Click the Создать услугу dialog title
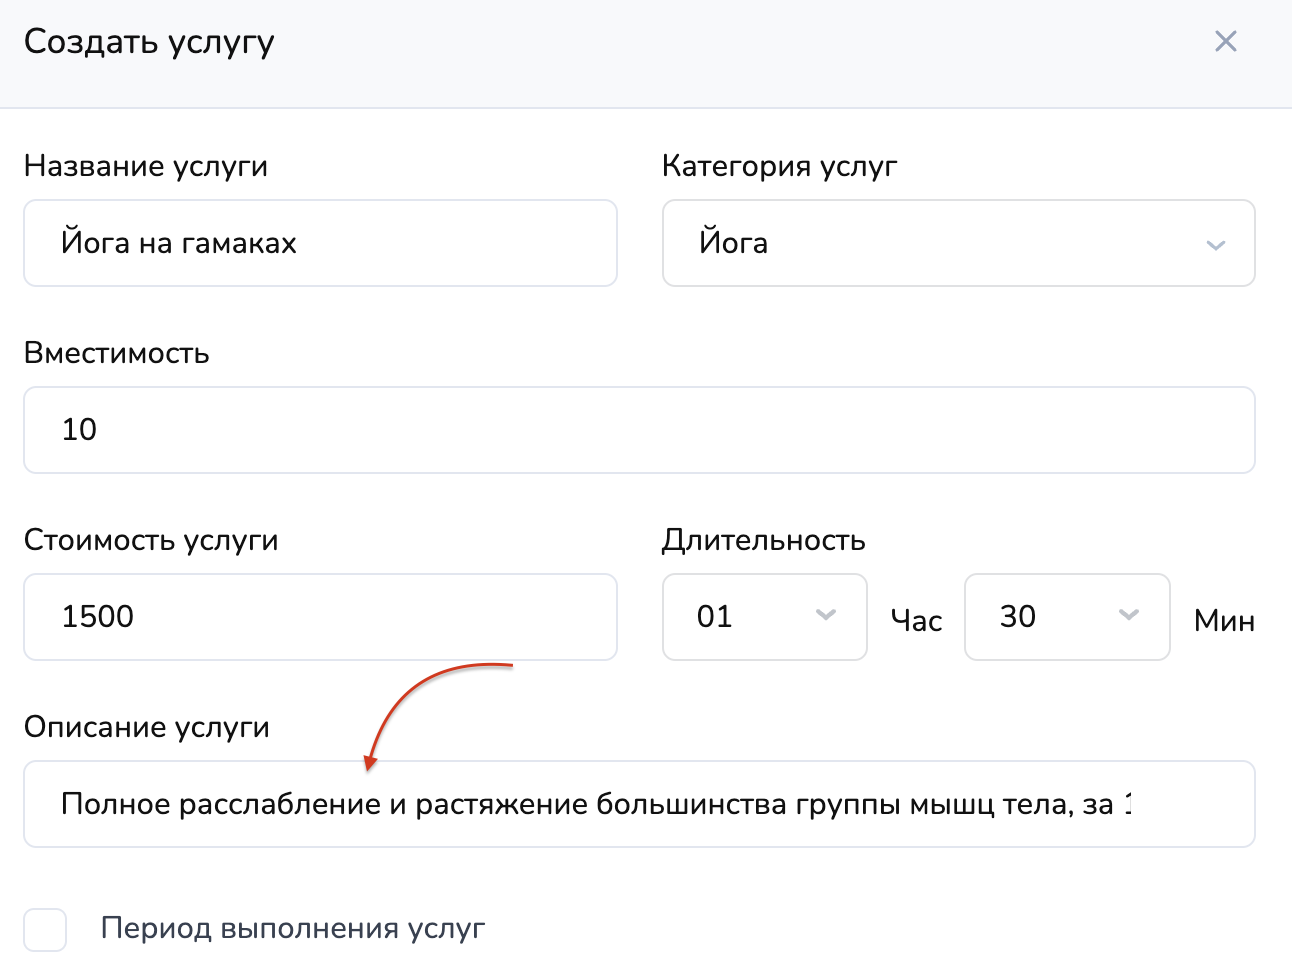Viewport: 1292px width, 970px height. [149, 42]
